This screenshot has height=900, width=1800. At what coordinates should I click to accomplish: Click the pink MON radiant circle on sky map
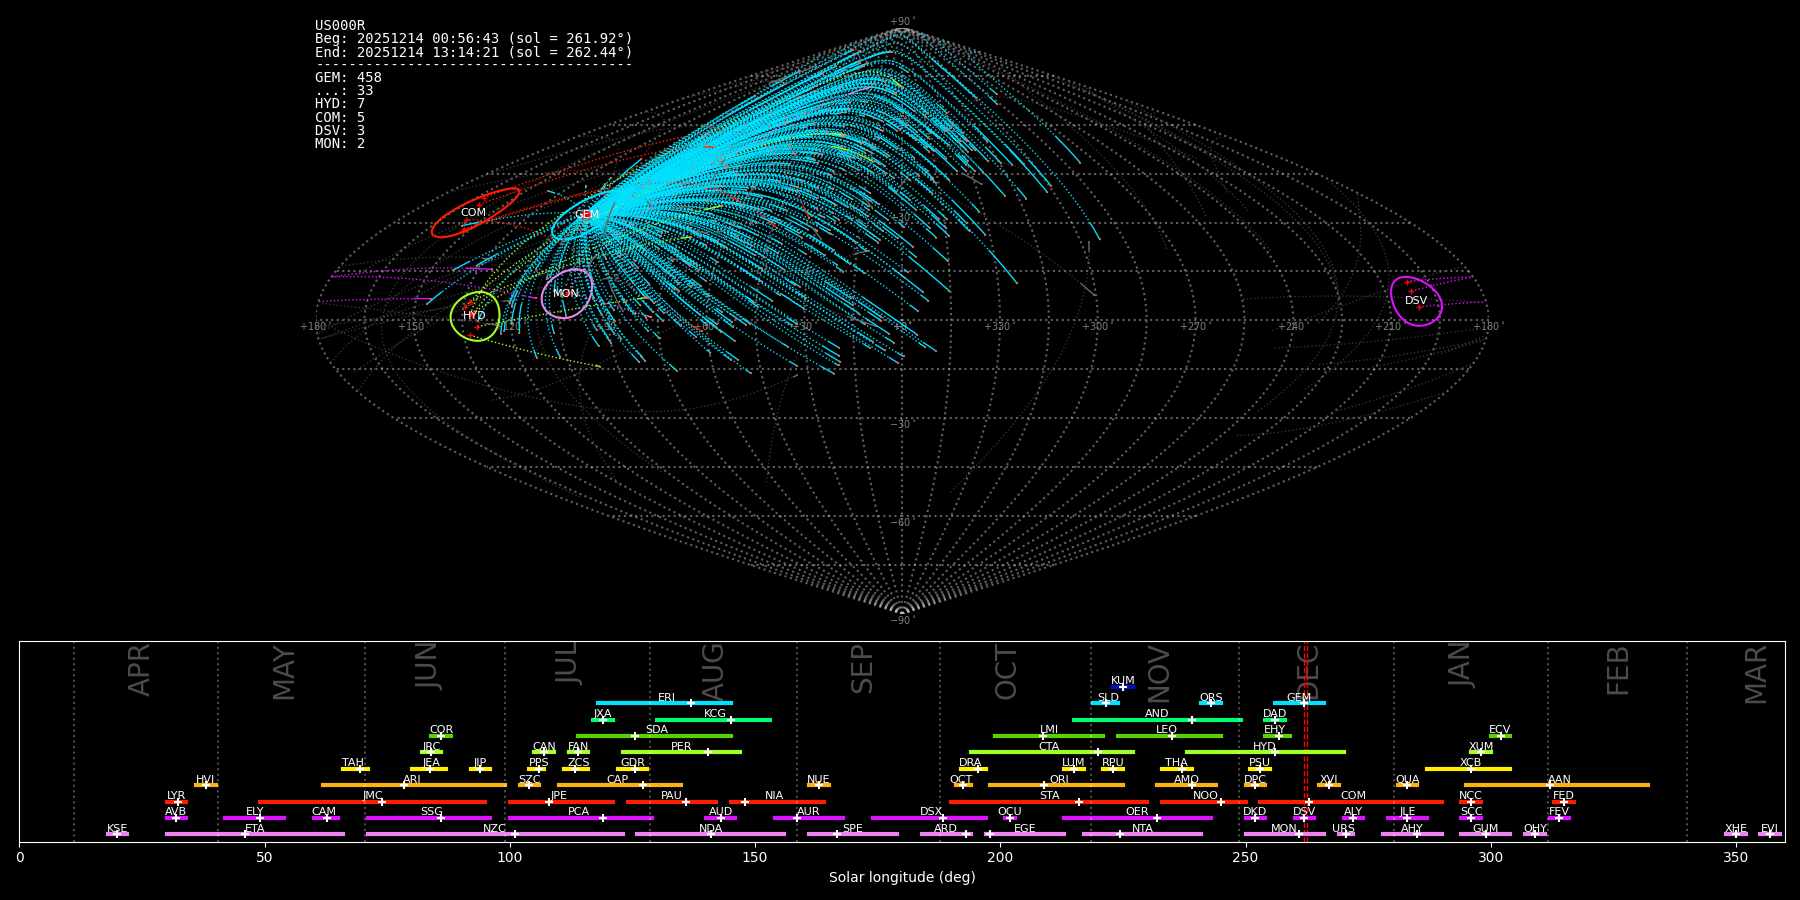click(567, 293)
